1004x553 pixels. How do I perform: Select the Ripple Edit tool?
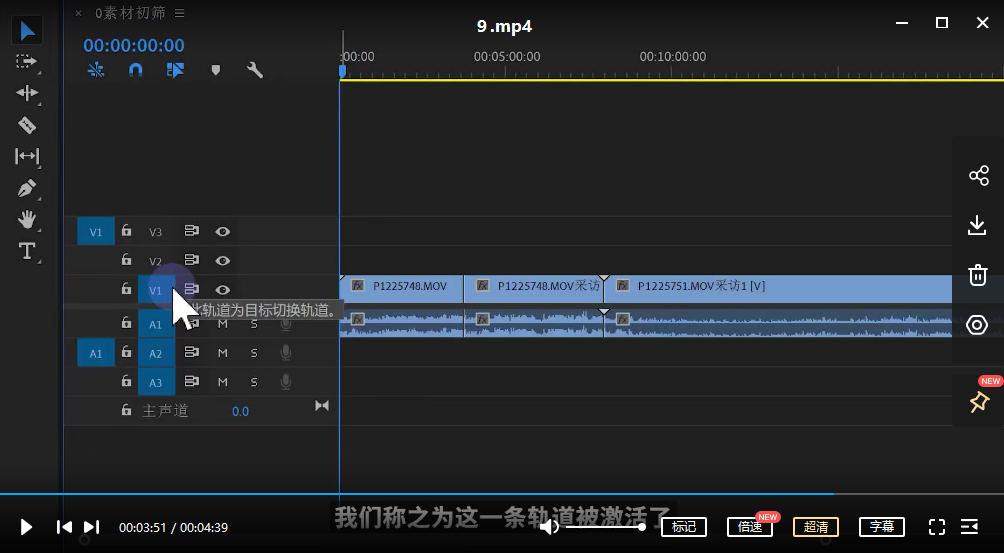pyautogui.click(x=27, y=93)
